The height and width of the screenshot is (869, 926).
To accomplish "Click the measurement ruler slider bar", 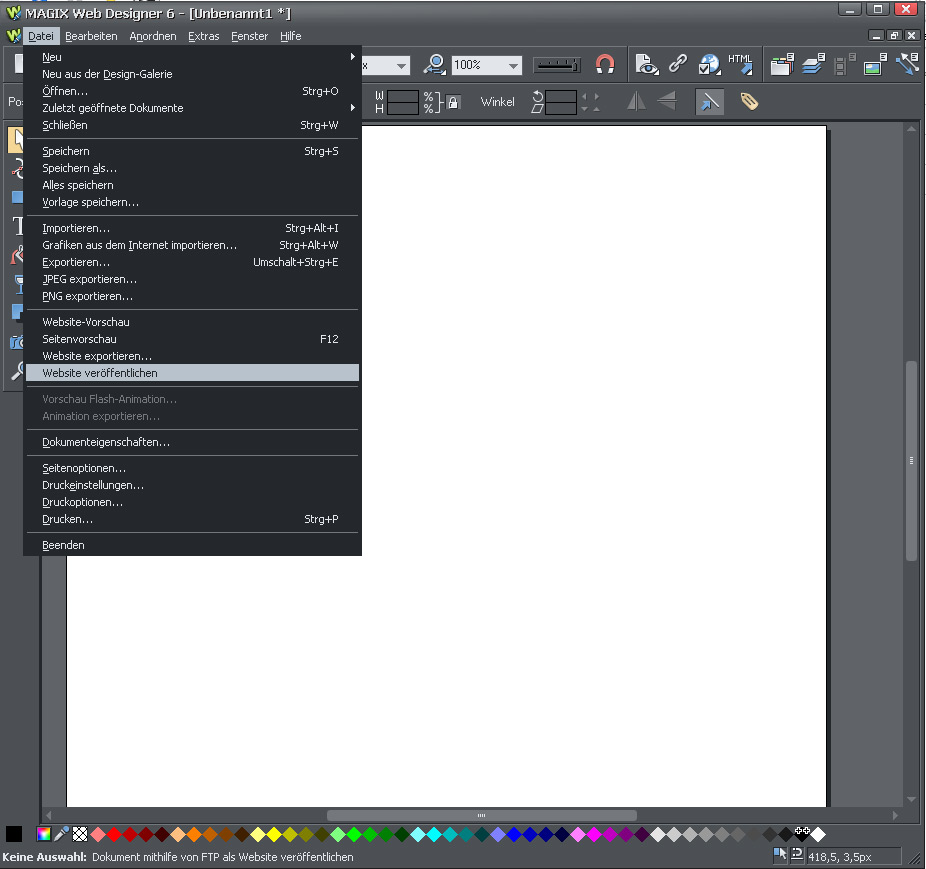I will (557, 65).
